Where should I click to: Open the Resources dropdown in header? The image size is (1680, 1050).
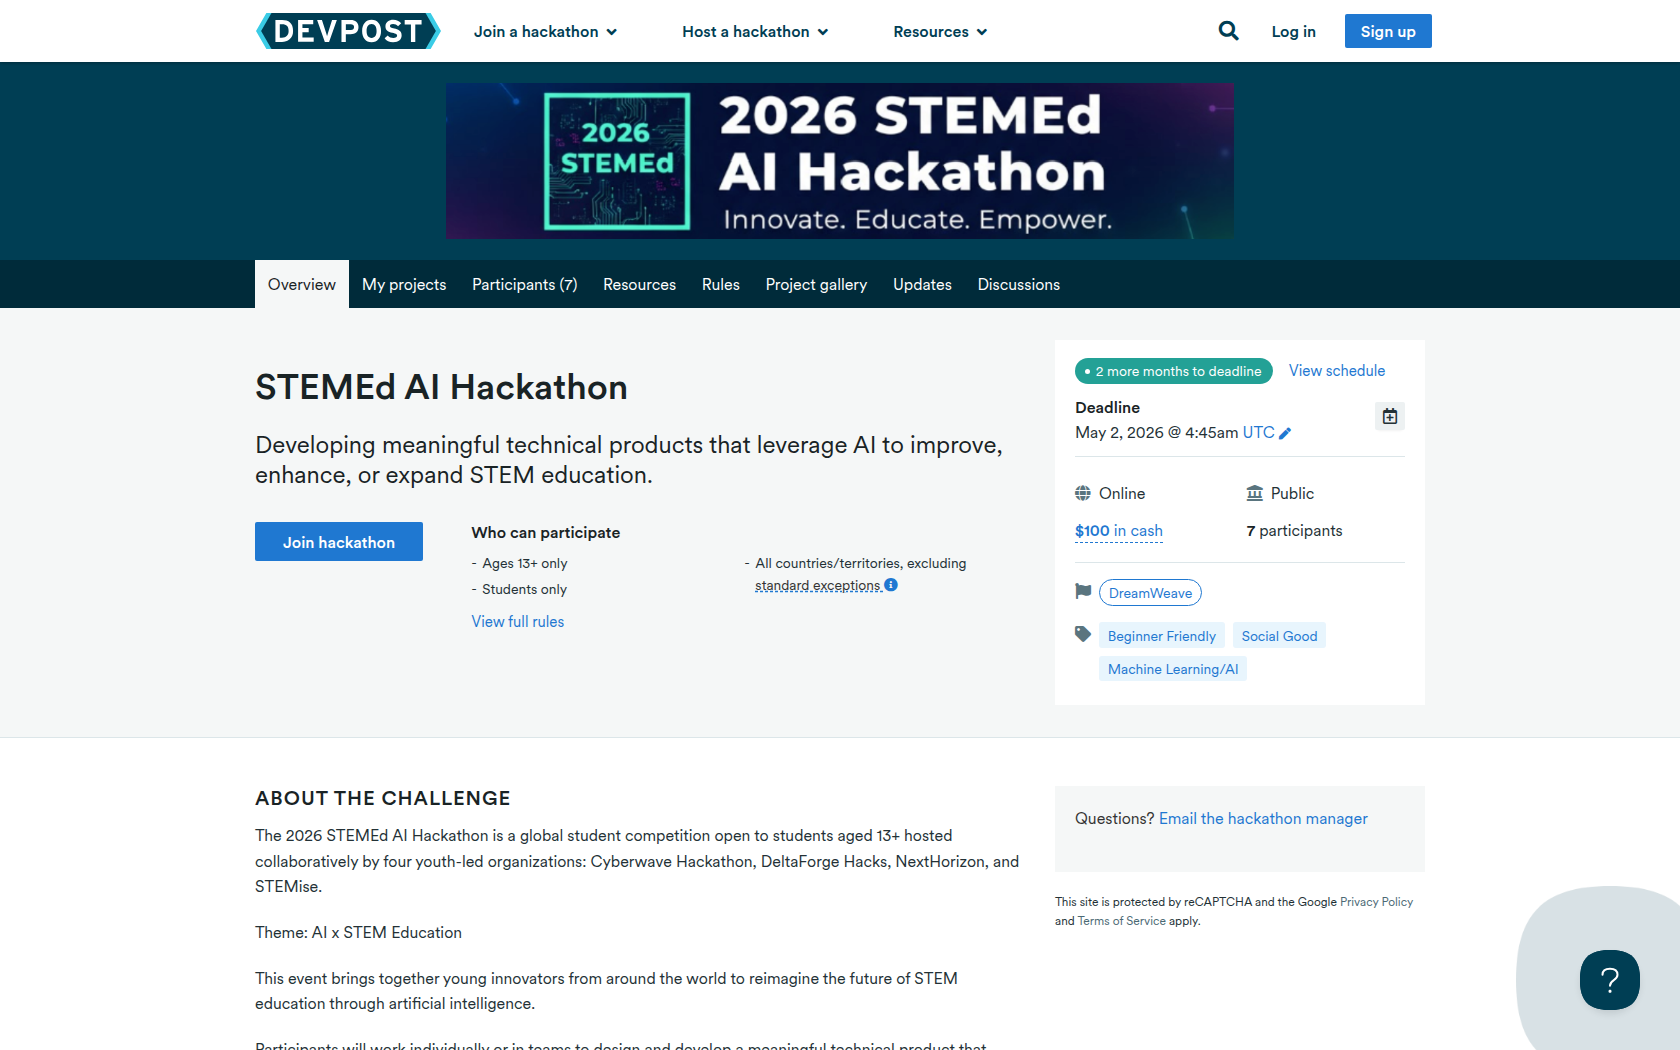(940, 32)
